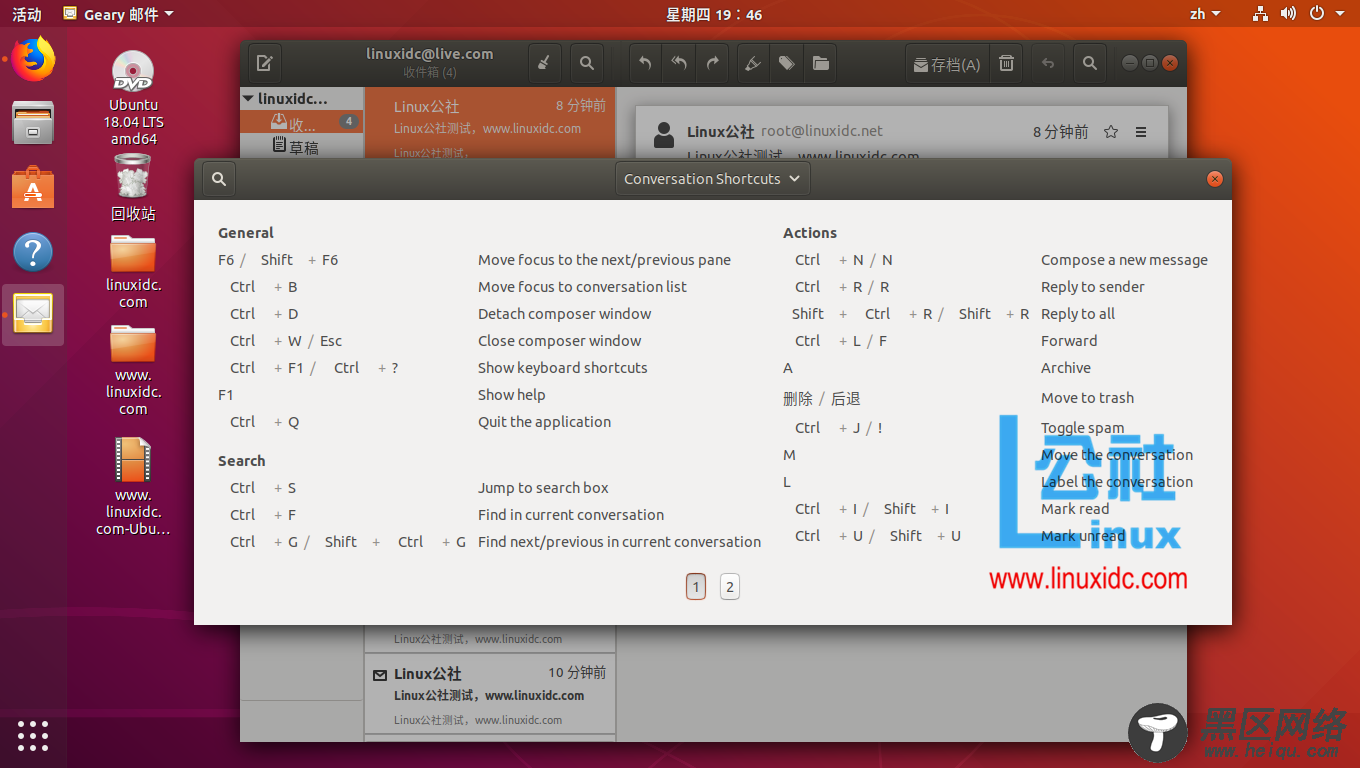This screenshot has width=1360, height=768.
Task: Click the 'Jump to search box' shortcut text
Action: pyautogui.click(x=543, y=488)
